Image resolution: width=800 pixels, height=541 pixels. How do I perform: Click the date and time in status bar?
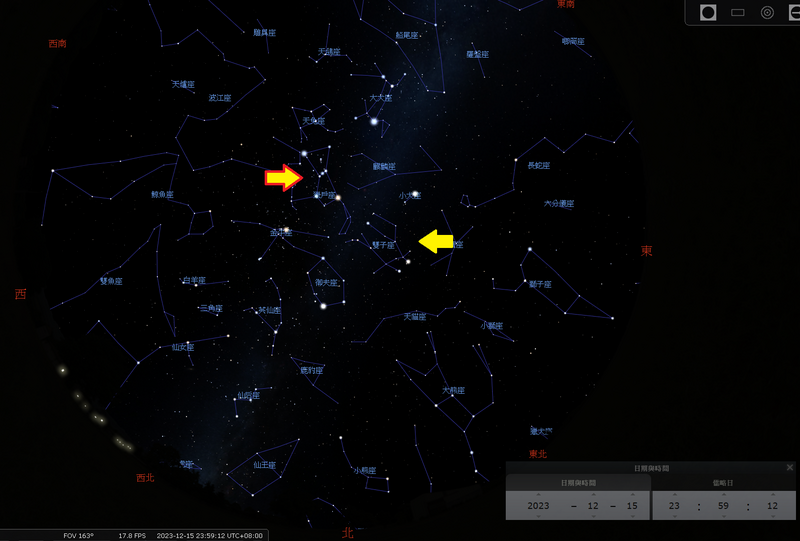[209, 535]
